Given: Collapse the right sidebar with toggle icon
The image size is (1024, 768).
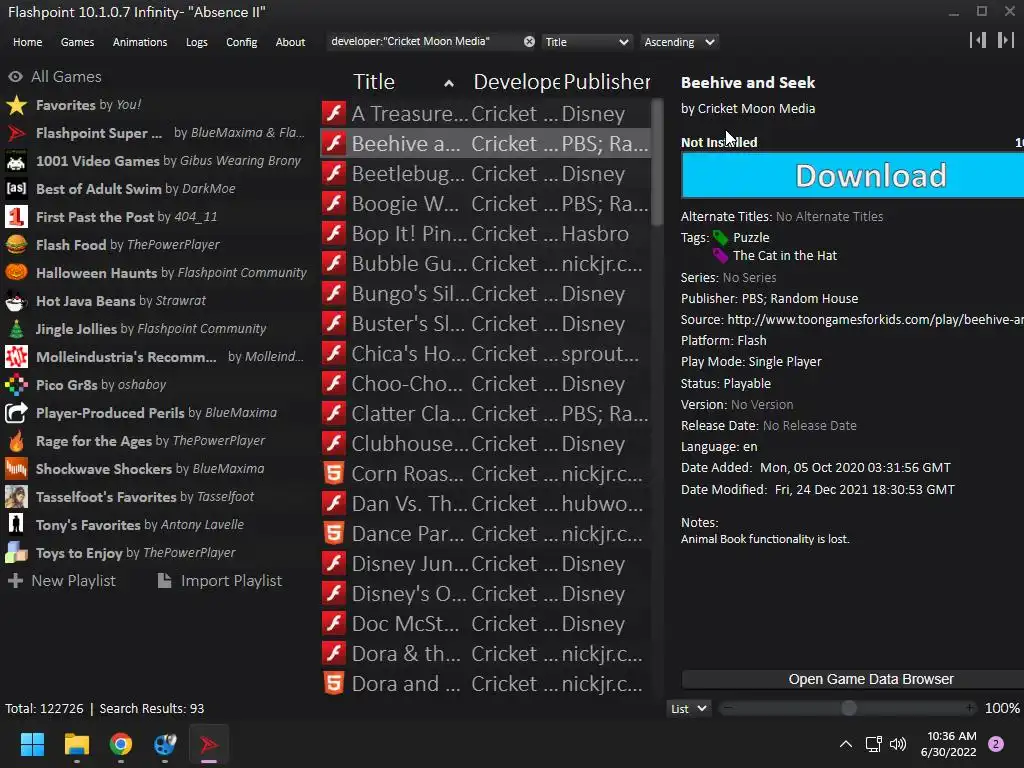Looking at the screenshot, I should pos(1006,40).
